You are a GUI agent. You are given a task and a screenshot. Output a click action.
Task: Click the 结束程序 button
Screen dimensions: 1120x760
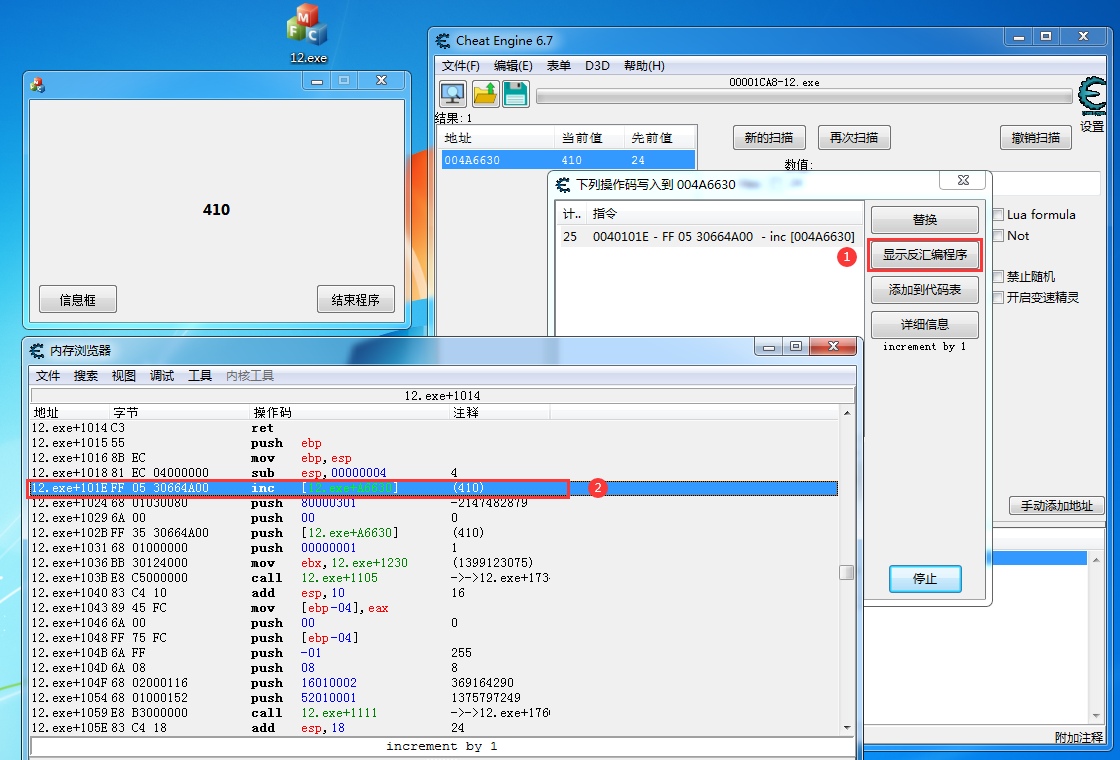click(356, 299)
